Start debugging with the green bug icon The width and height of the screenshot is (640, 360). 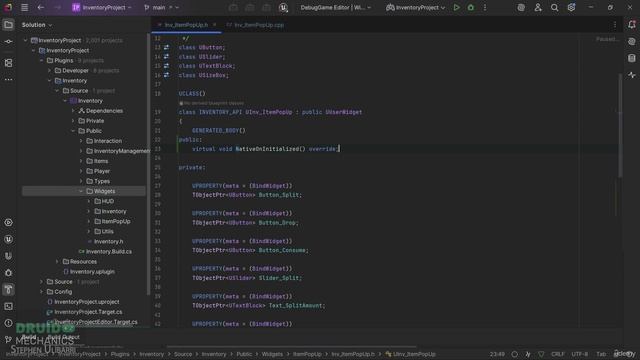[471, 7]
